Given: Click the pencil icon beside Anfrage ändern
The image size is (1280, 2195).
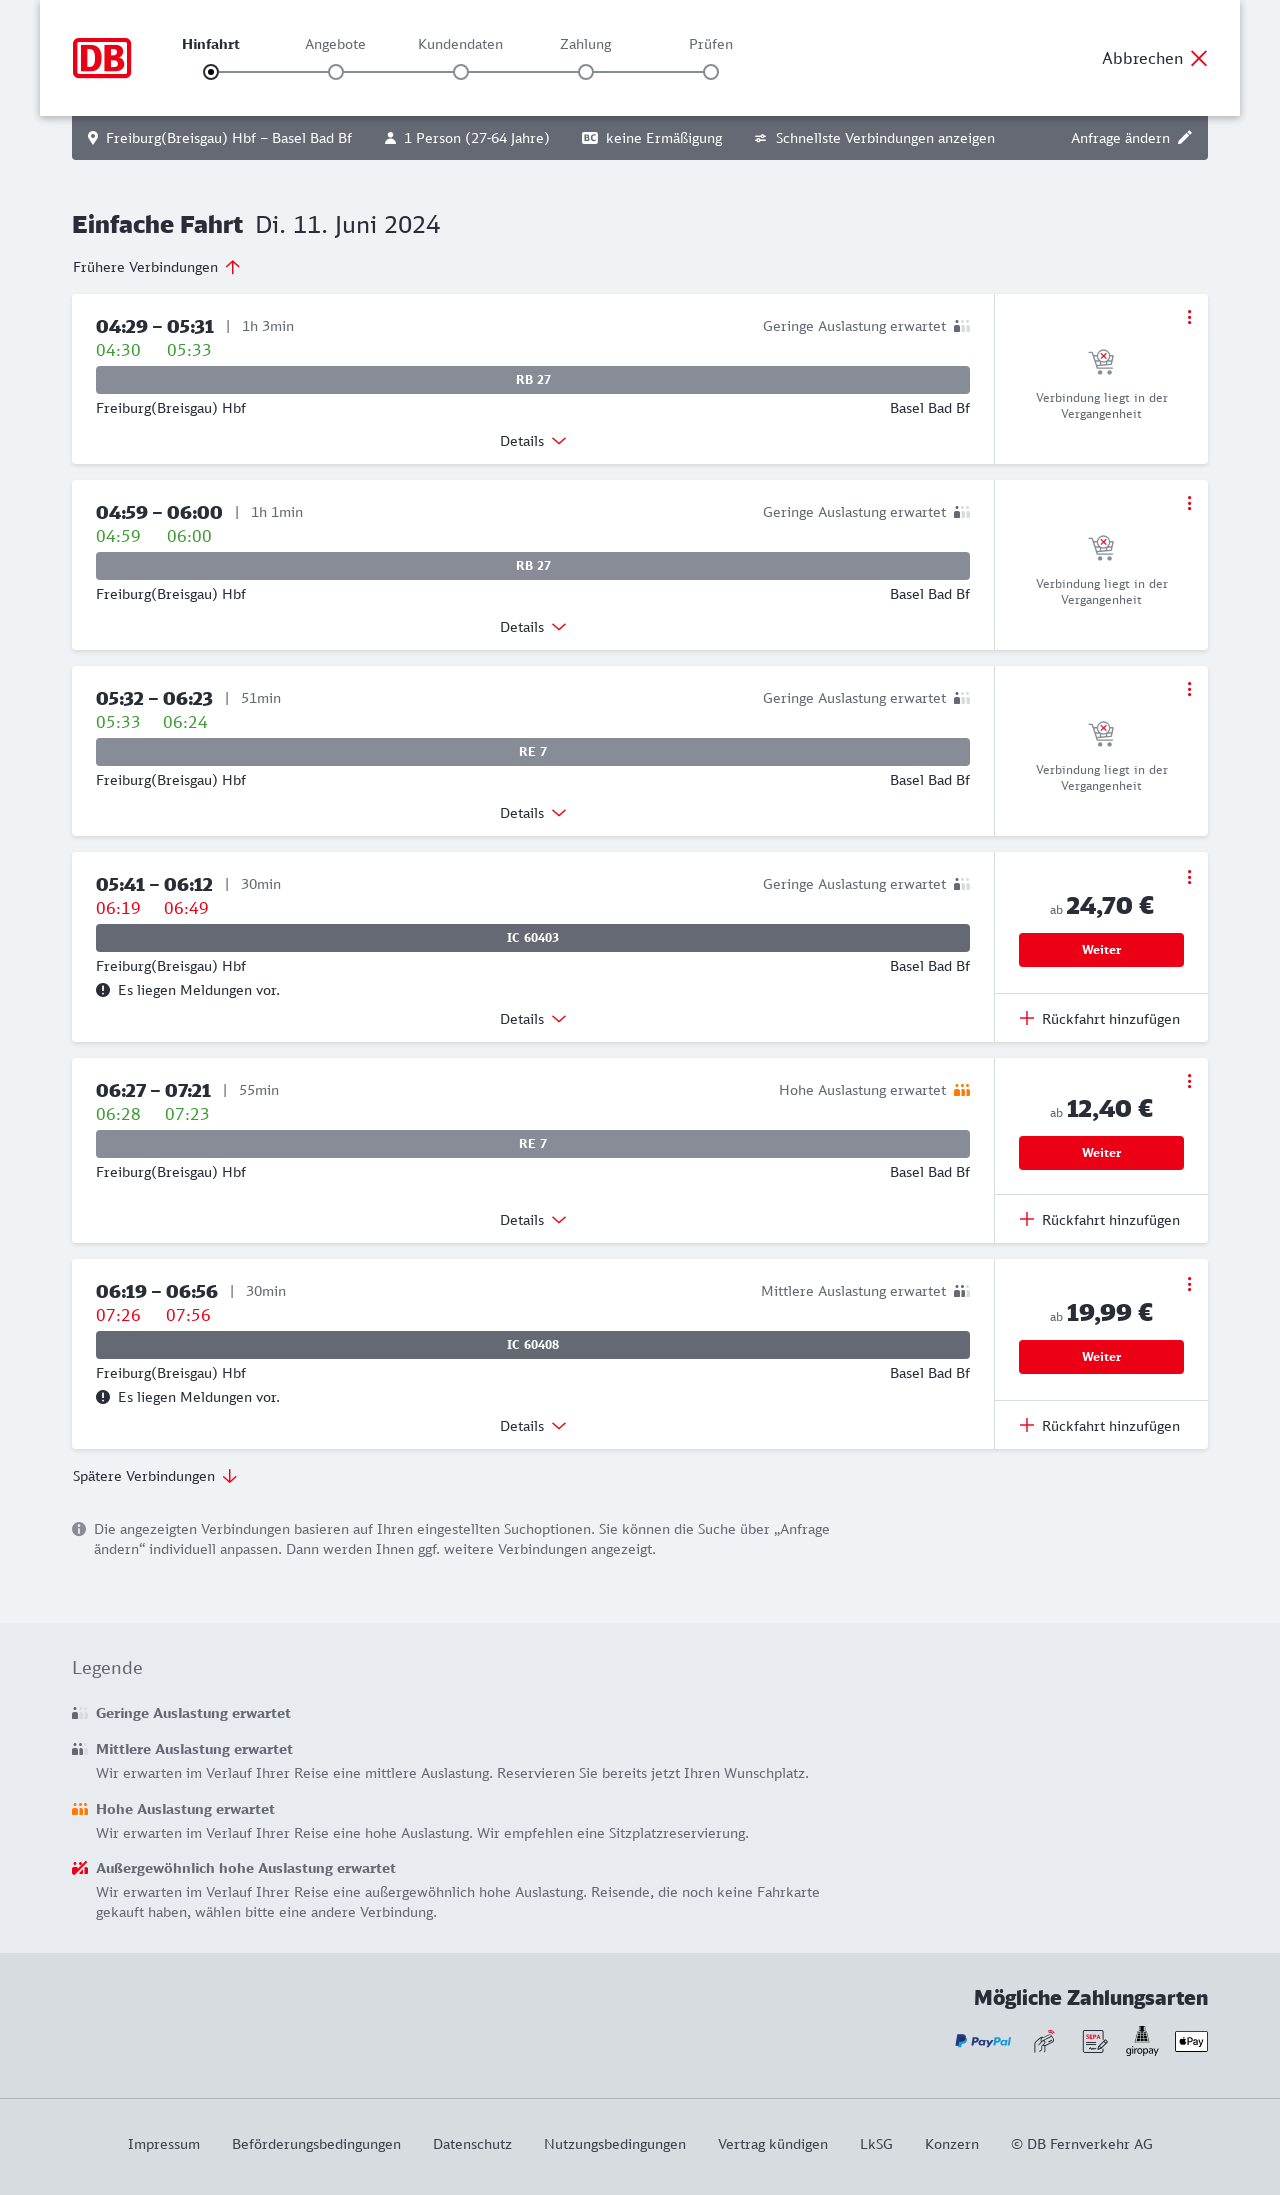Looking at the screenshot, I should coord(1185,138).
